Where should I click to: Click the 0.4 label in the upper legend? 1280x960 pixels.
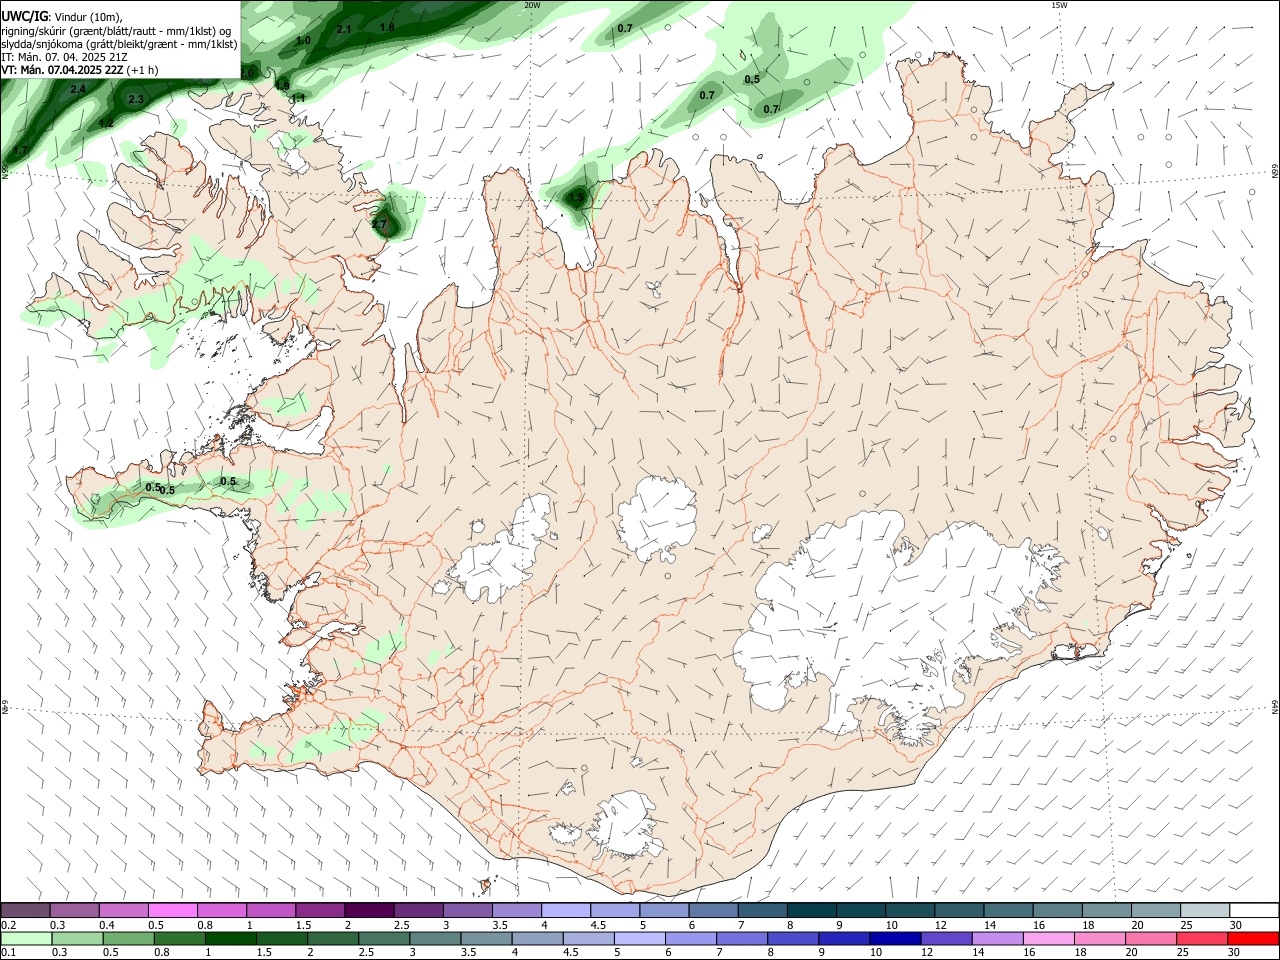pos(107,925)
